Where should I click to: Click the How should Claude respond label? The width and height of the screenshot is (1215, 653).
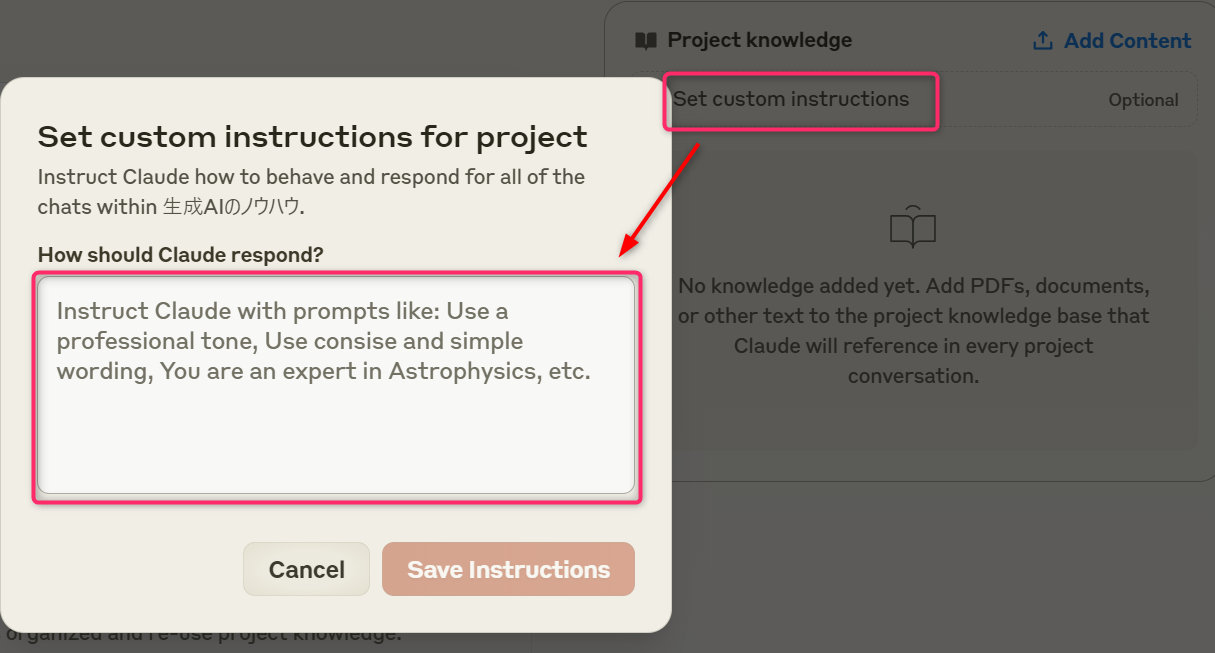(180, 255)
